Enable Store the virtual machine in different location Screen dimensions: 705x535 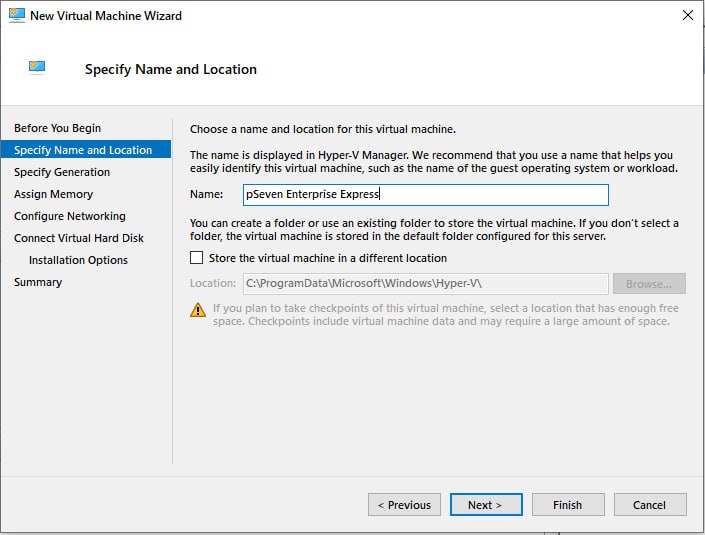coord(196,258)
